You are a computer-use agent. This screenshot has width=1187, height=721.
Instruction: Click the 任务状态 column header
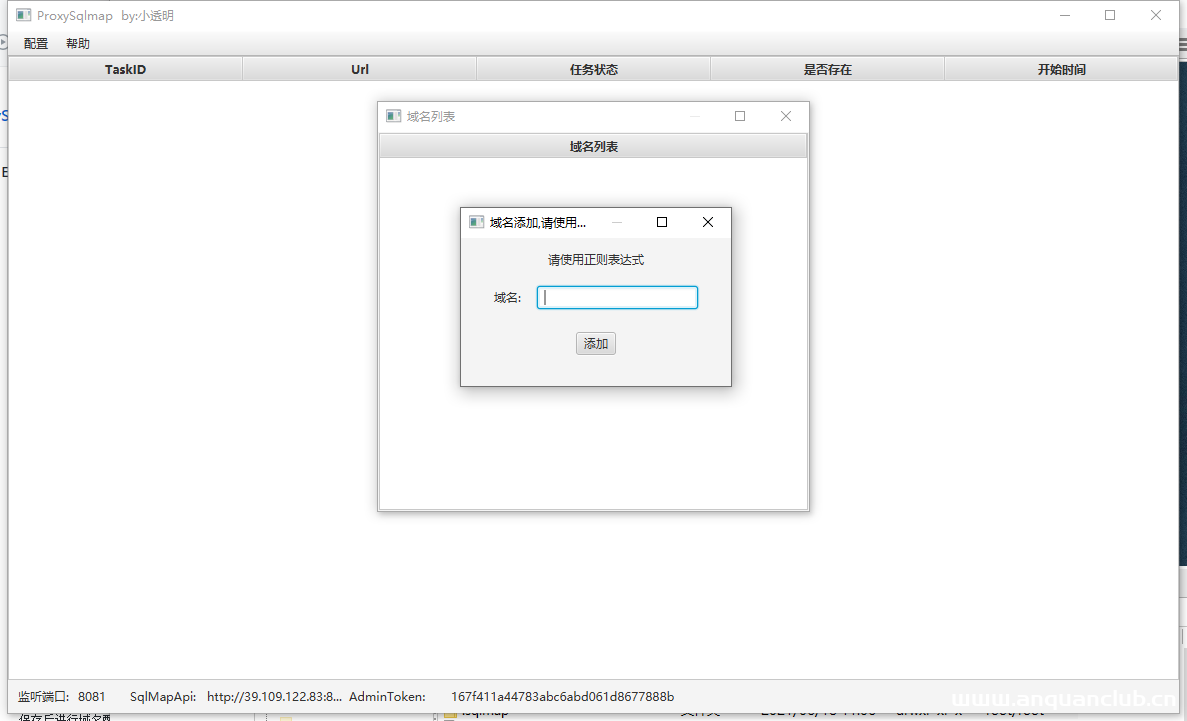593,69
